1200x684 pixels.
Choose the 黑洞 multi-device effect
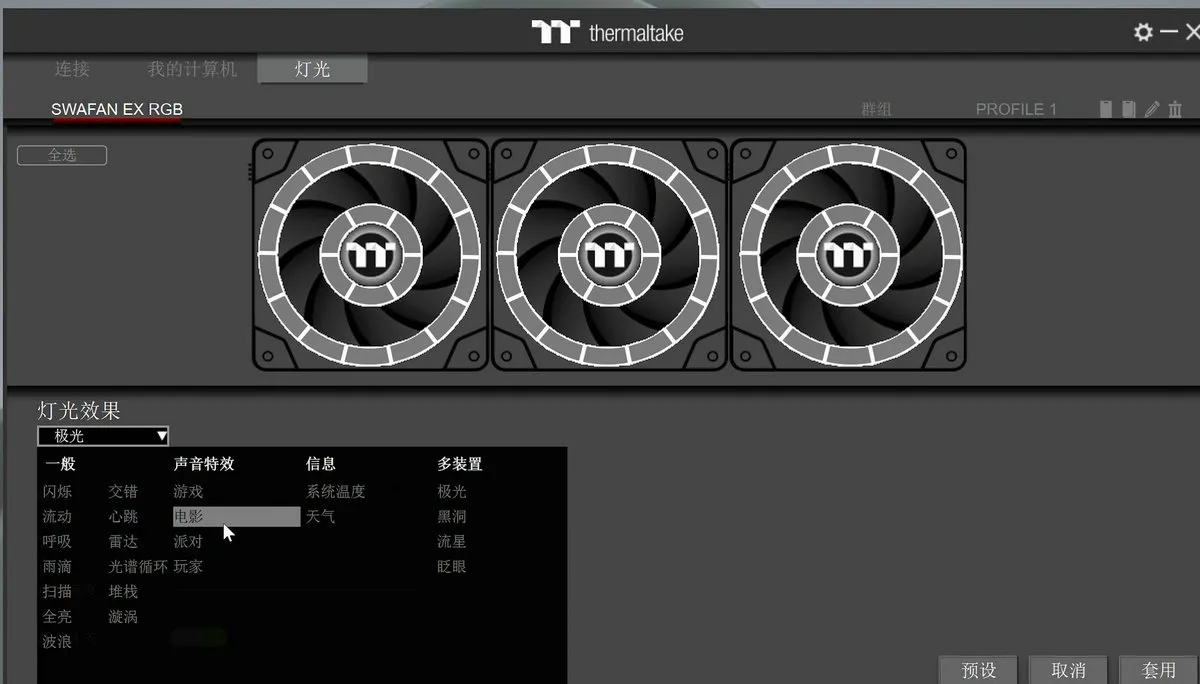(x=452, y=517)
